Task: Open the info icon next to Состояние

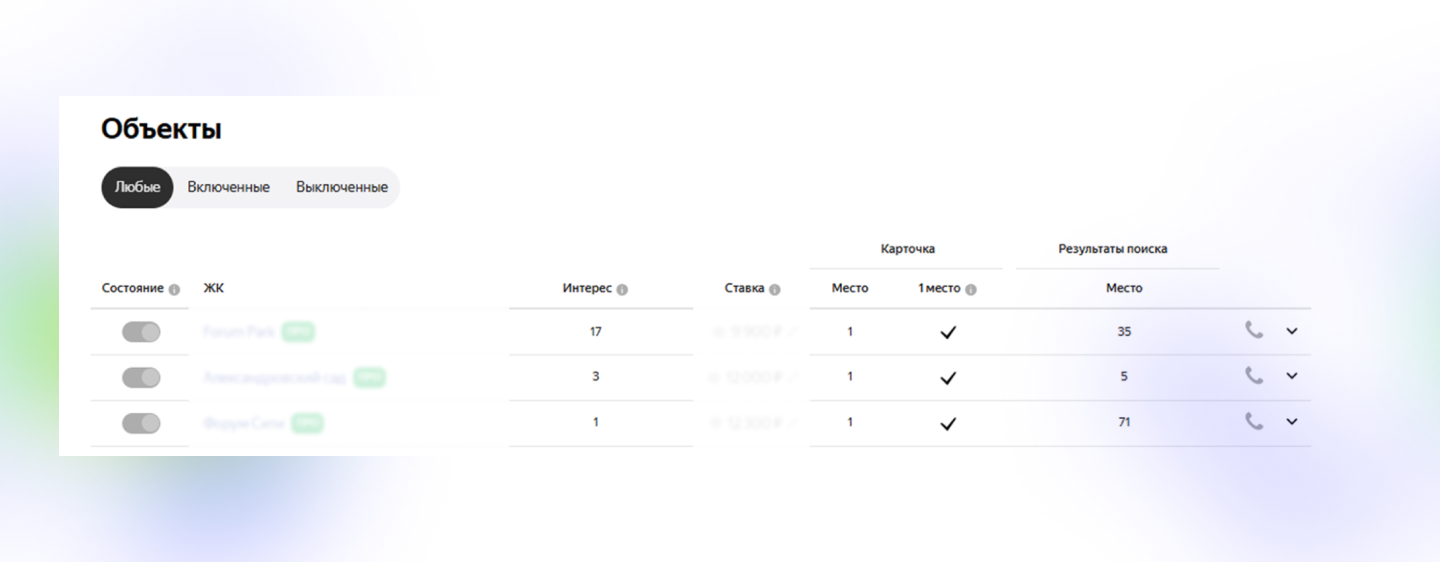Action: tap(174, 289)
